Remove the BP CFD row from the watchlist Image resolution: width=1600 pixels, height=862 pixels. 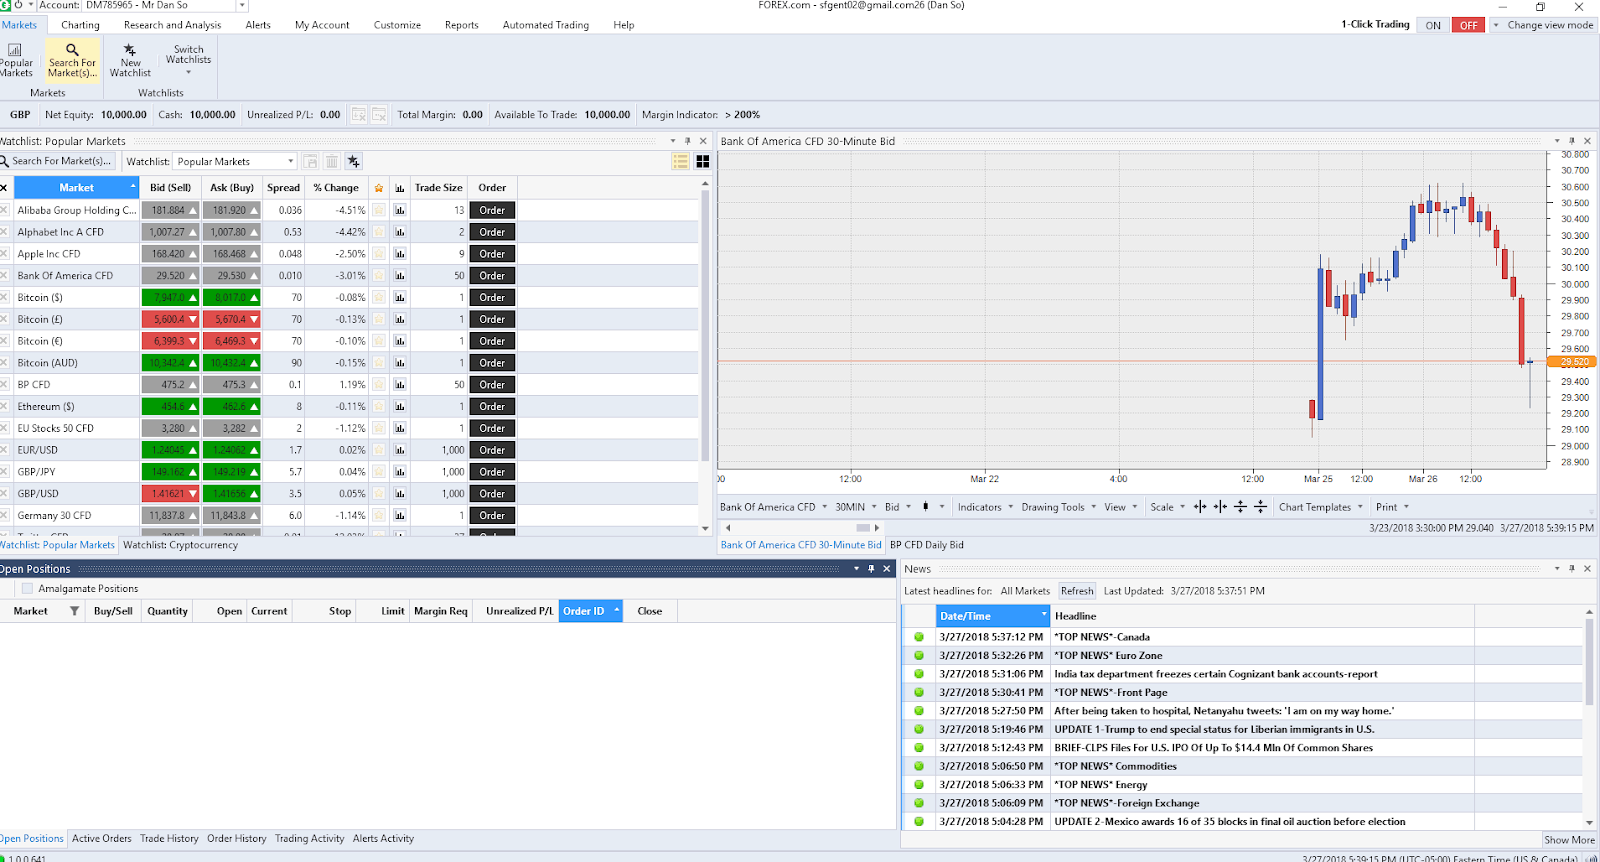4,384
